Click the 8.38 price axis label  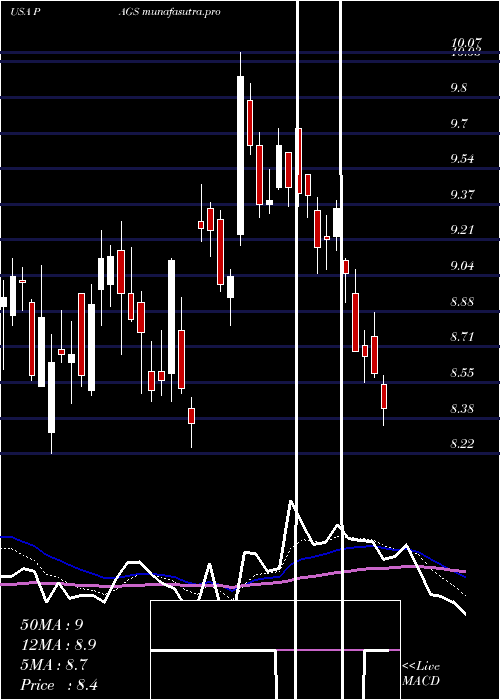click(x=462, y=408)
